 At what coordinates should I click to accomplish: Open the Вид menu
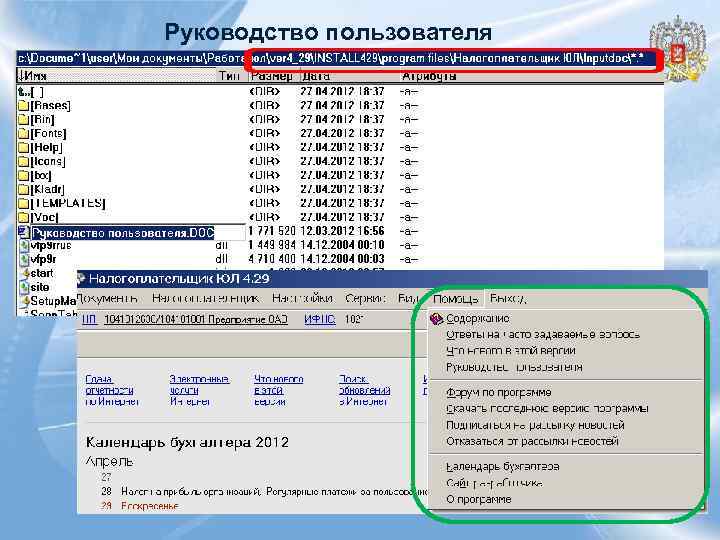(408, 298)
